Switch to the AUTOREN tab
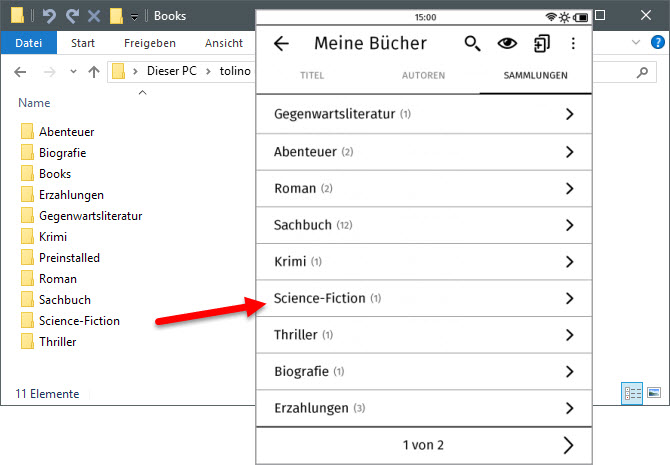 point(423,76)
